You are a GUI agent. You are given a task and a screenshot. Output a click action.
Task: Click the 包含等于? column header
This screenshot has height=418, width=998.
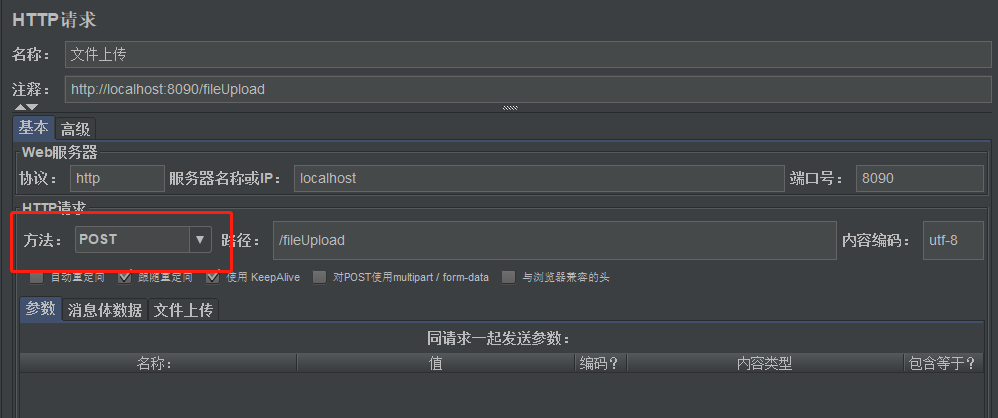pos(943,363)
